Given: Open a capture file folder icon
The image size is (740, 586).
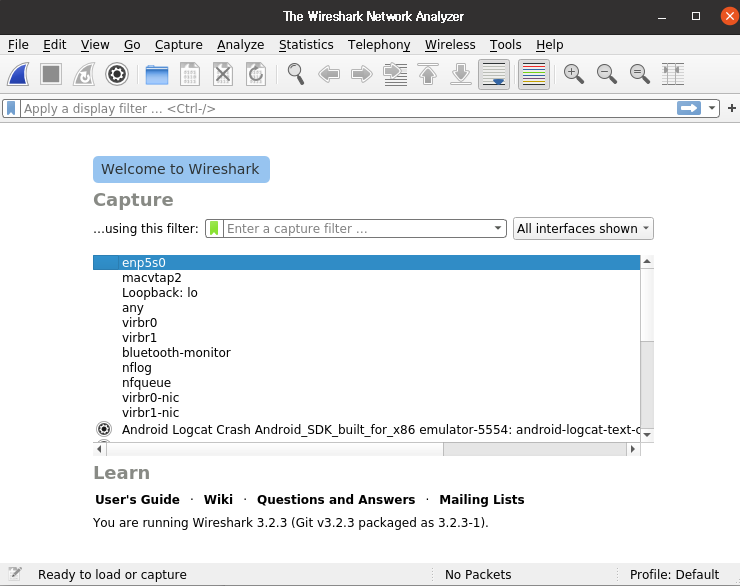Looking at the screenshot, I should pyautogui.click(x=157, y=74).
